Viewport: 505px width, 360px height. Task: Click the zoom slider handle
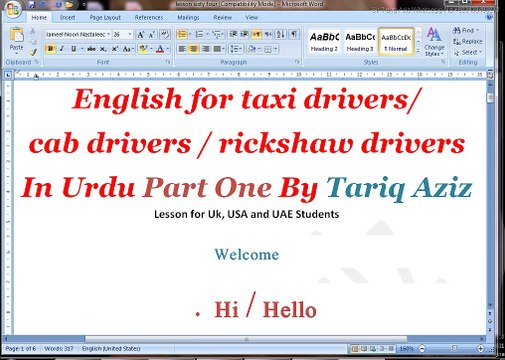point(454,348)
